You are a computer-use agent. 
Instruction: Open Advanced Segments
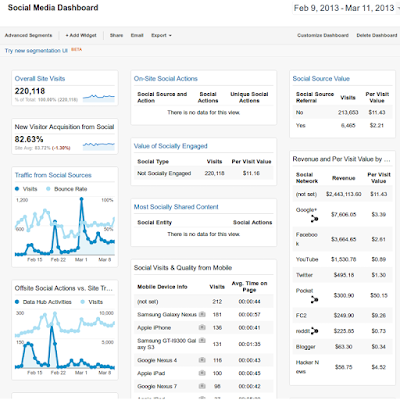click(x=28, y=35)
